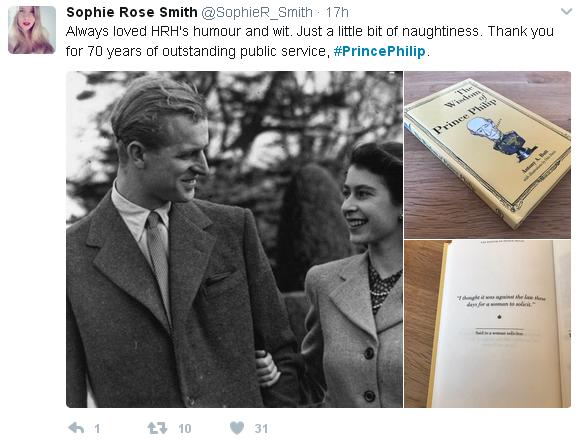Click the caricature illustration on the book cover
The height and width of the screenshot is (441, 579).
click(500, 138)
